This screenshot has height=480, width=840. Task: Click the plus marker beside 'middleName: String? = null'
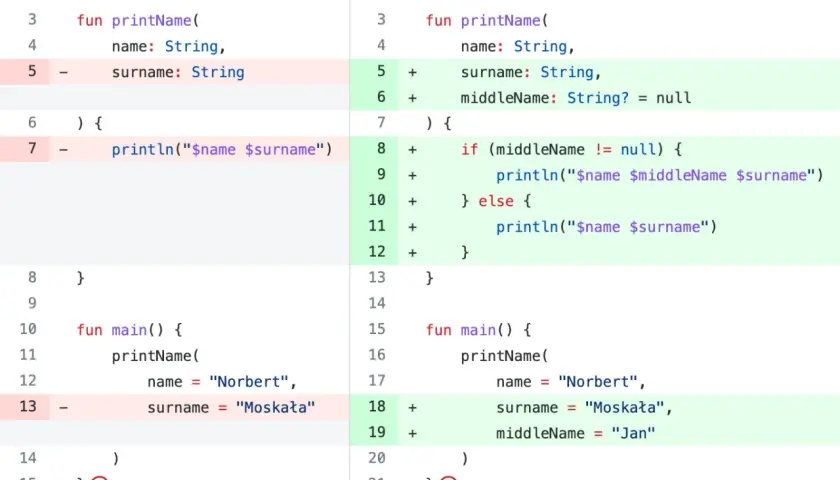pyautogui.click(x=412, y=98)
